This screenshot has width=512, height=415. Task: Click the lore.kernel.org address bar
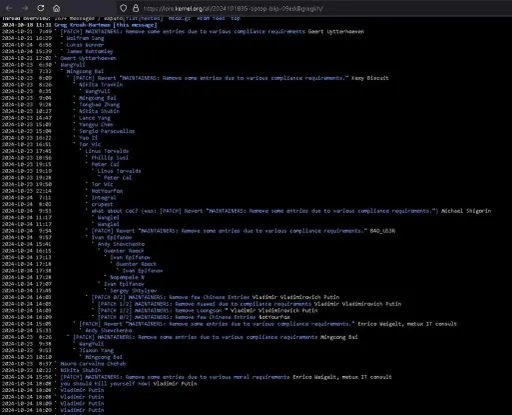[x=313, y=8]
